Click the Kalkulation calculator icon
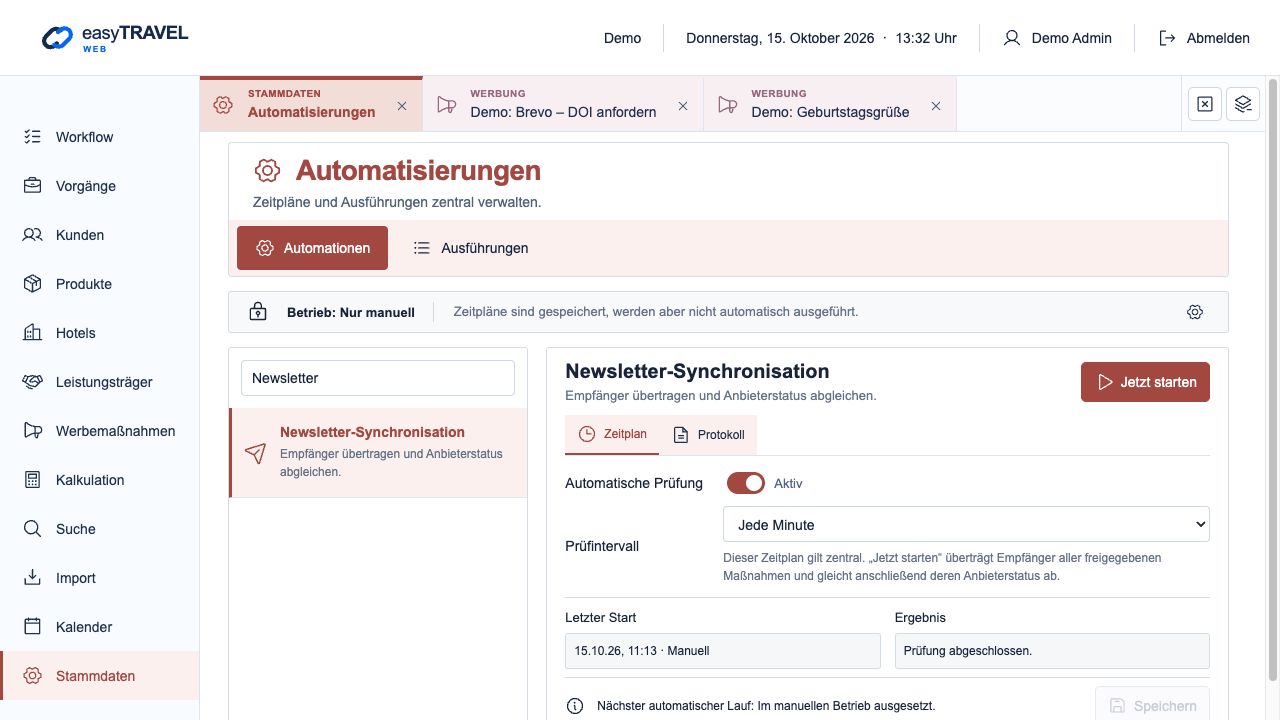 pos(33,480)
